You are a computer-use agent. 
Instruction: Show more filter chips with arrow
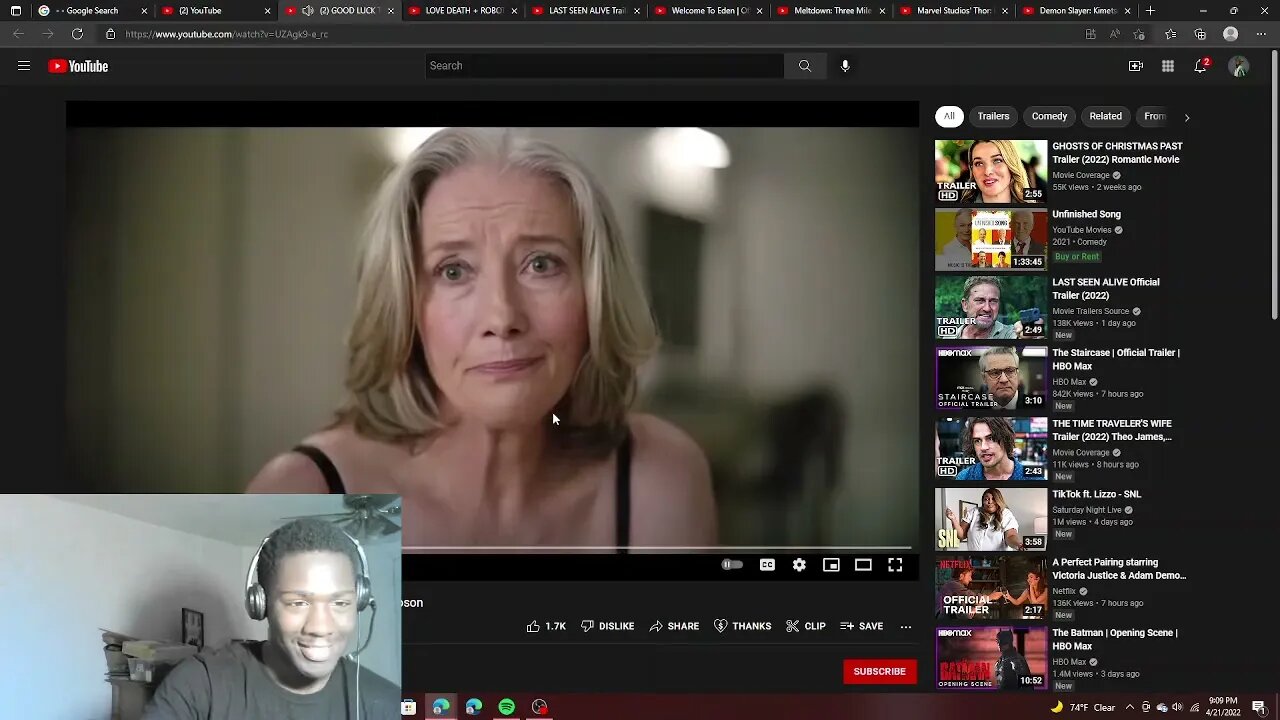(x=1187, y=117)
